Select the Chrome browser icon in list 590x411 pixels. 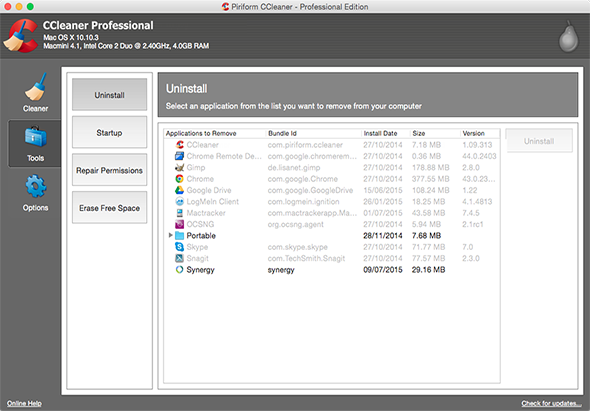click(180, 179)
